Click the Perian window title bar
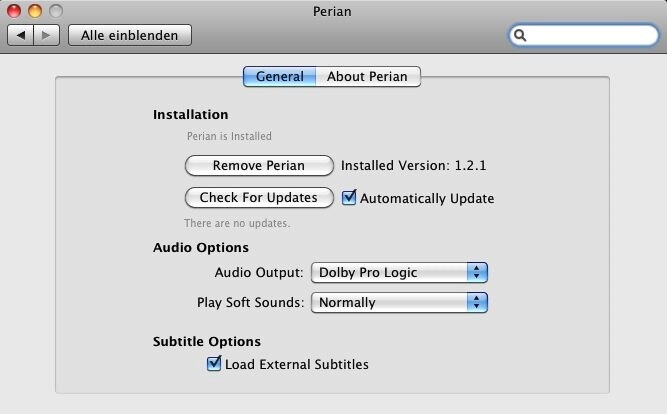Image resolution: width=667 pixels, height=414 pixels. [x=333, y=11]
